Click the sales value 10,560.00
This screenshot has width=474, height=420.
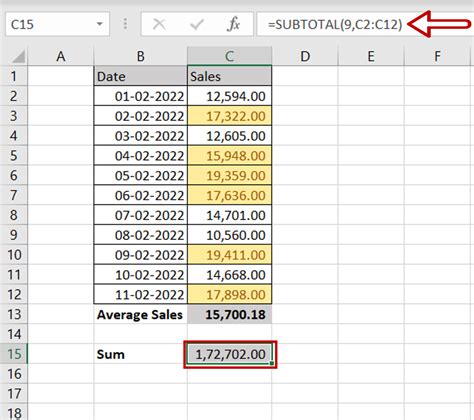[x=230, y=235]
